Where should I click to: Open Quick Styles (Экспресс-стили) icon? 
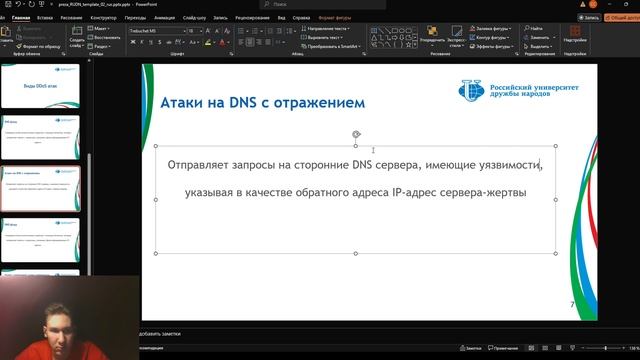point(456,31)
